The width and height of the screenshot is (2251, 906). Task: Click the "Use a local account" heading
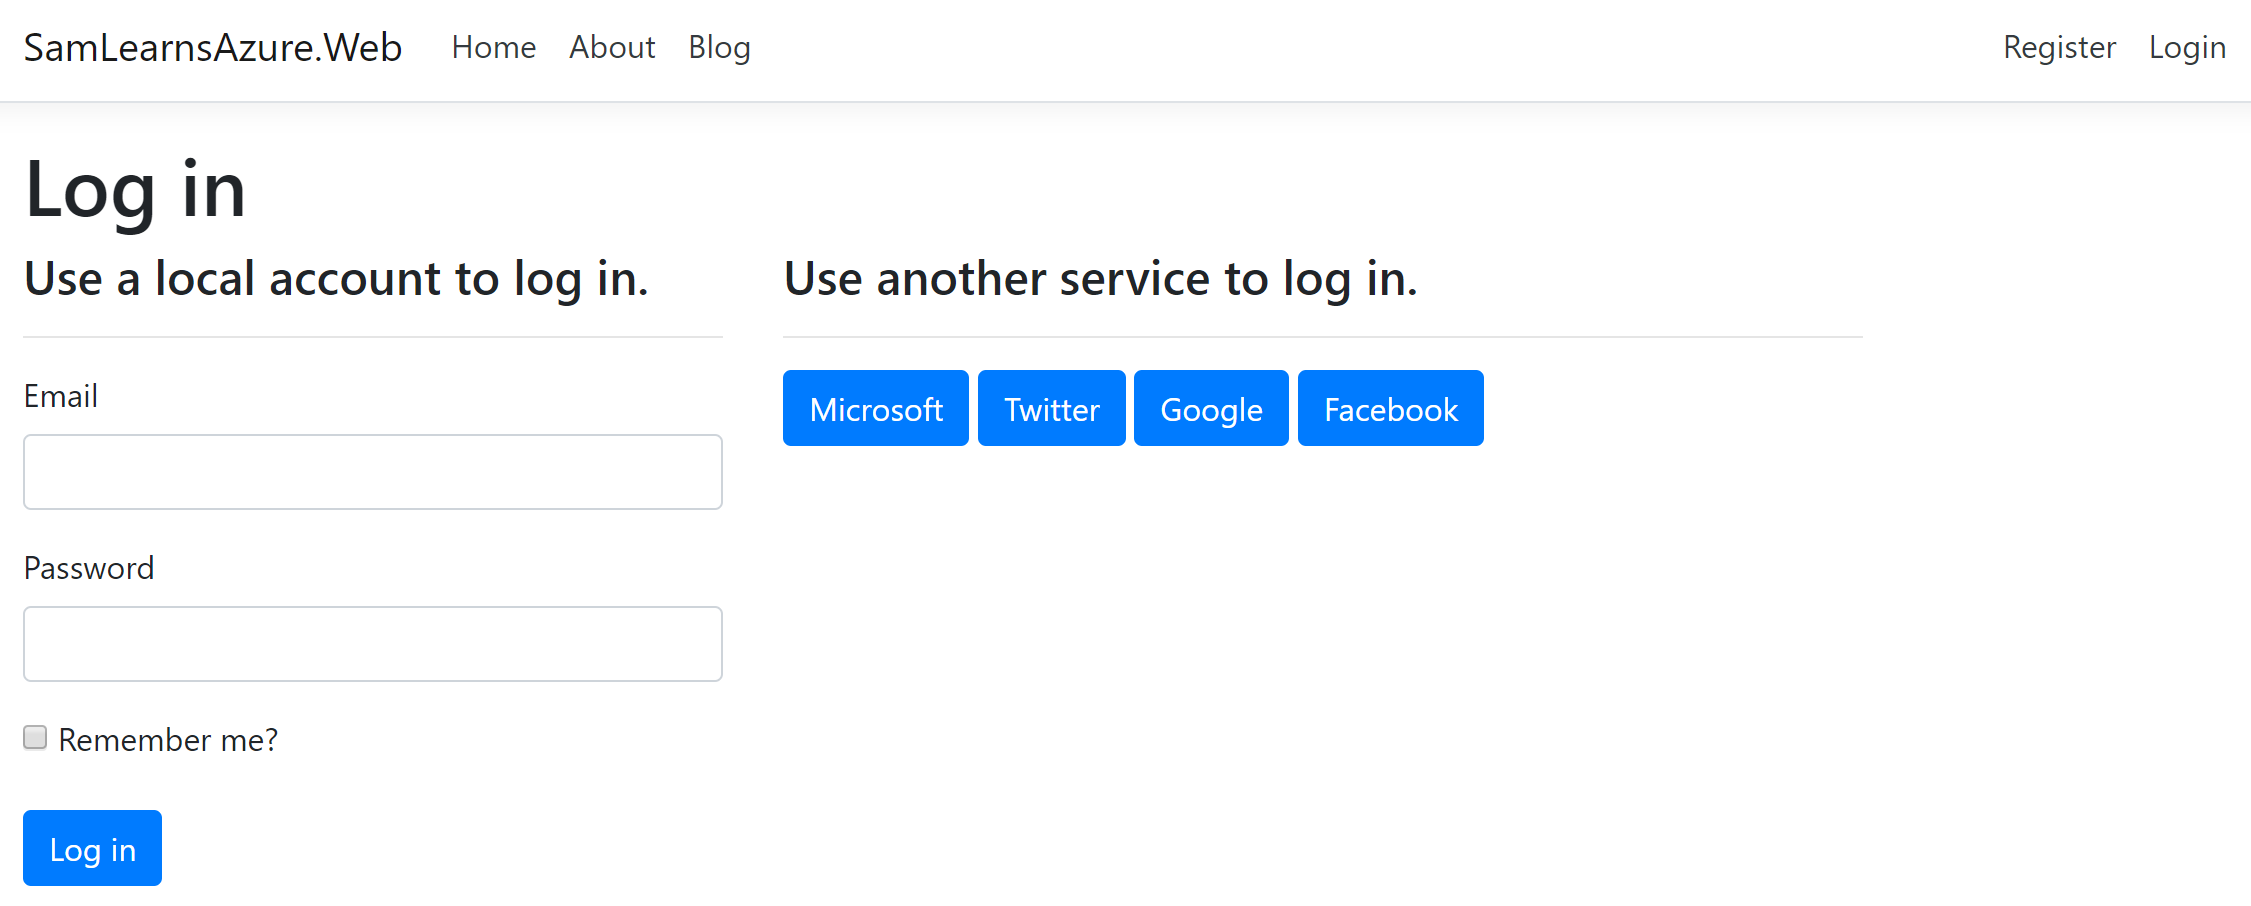[336, 279]
